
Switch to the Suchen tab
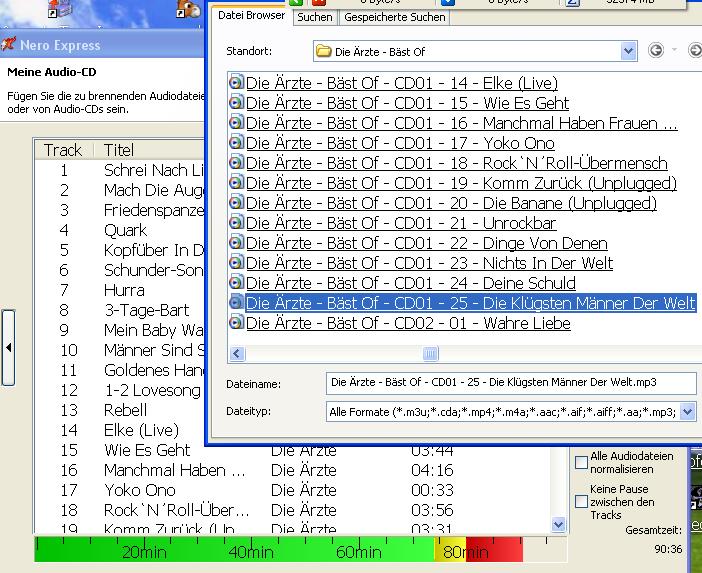tap(315, 17)
